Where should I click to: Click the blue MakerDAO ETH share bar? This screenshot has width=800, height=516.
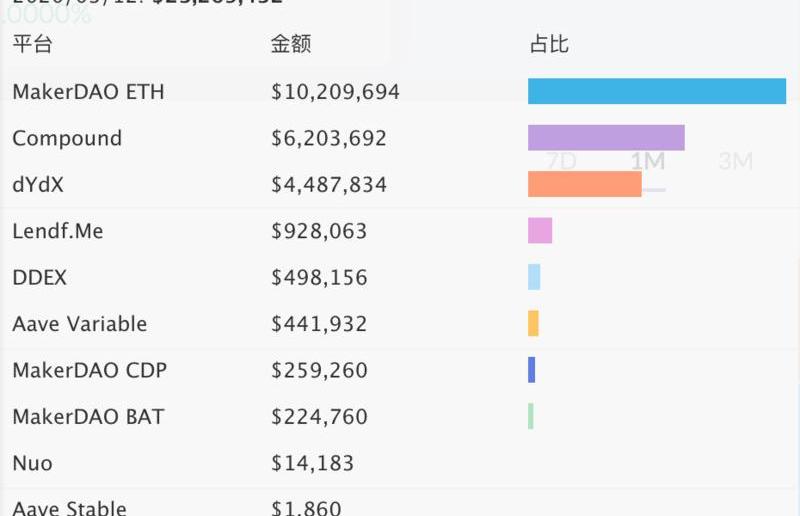tap(657, 91)
